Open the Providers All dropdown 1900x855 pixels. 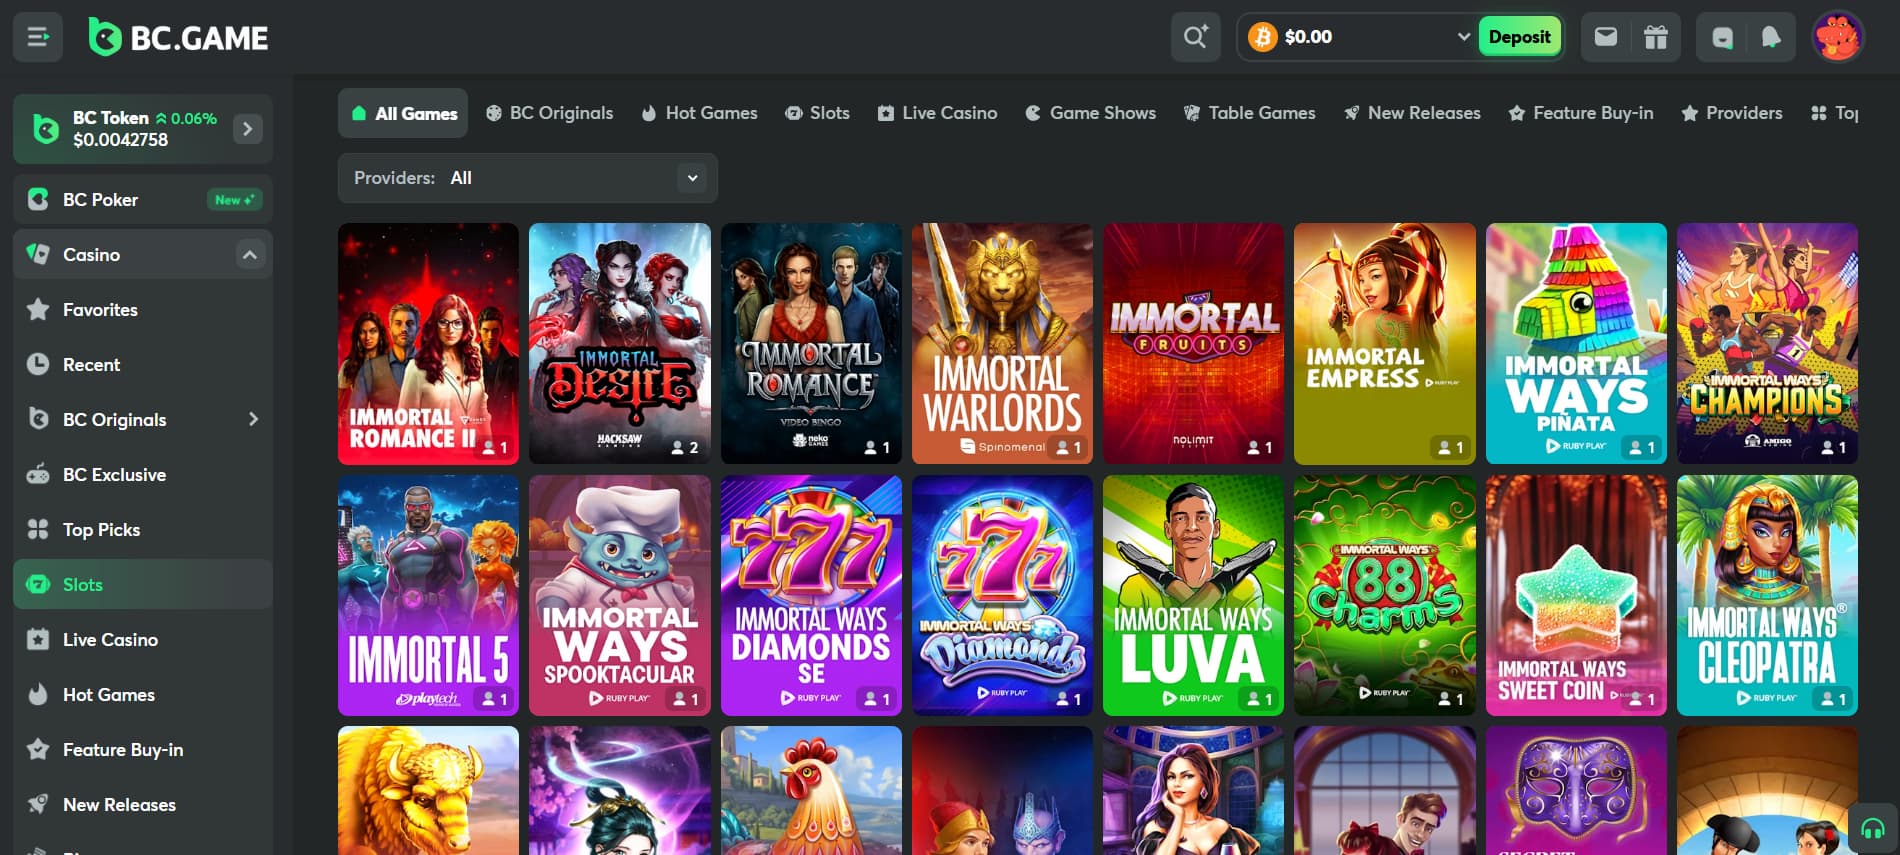point(528,178)
